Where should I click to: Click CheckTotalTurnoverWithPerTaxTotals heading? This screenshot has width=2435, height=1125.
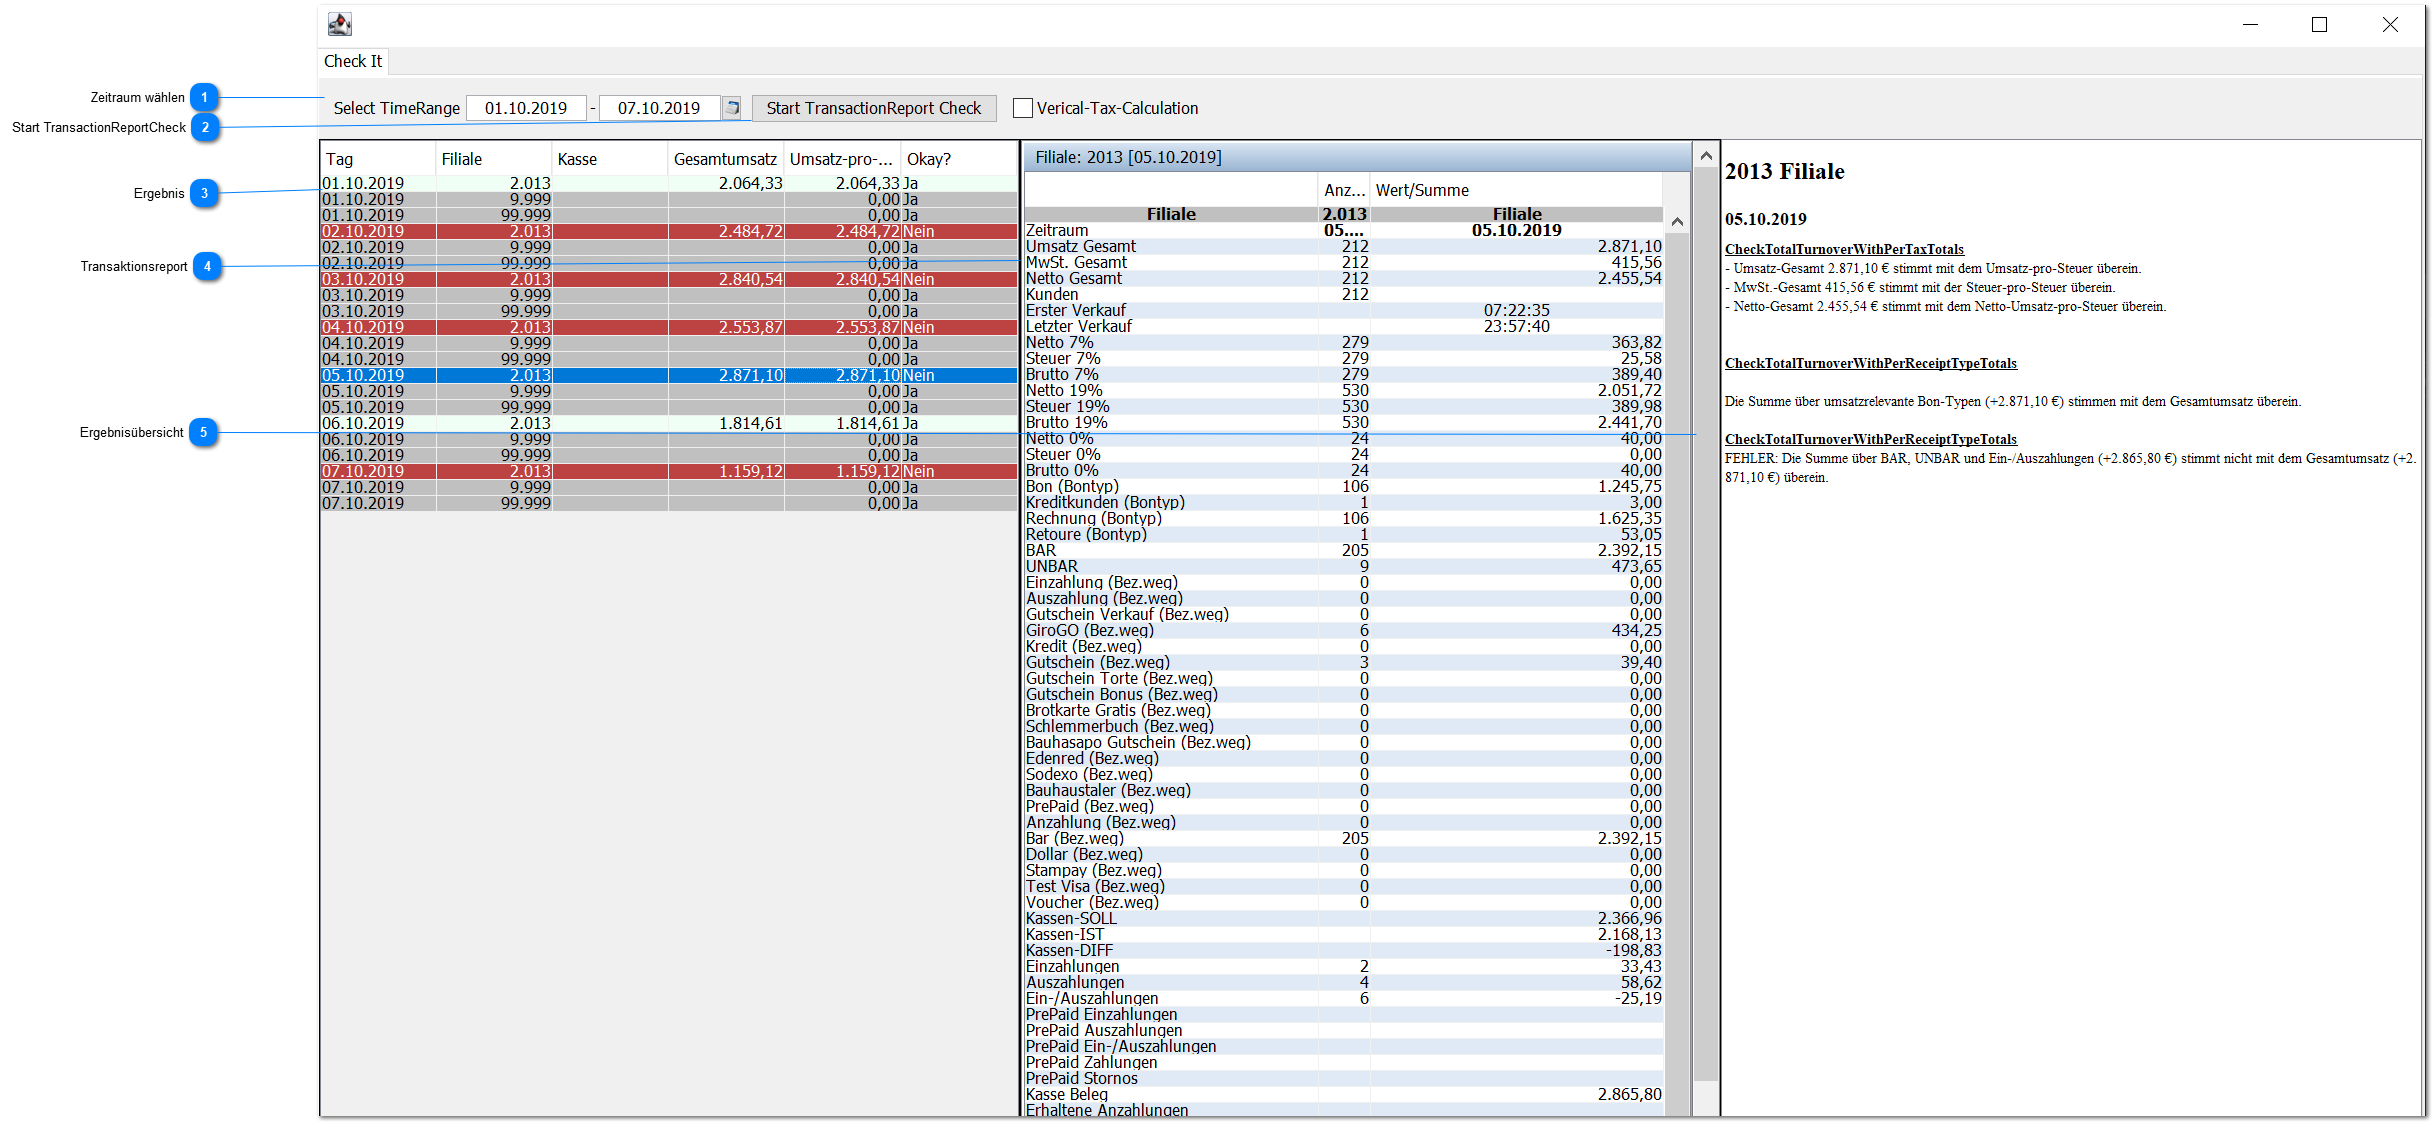pyautogui.click(x=1844, y=249)
